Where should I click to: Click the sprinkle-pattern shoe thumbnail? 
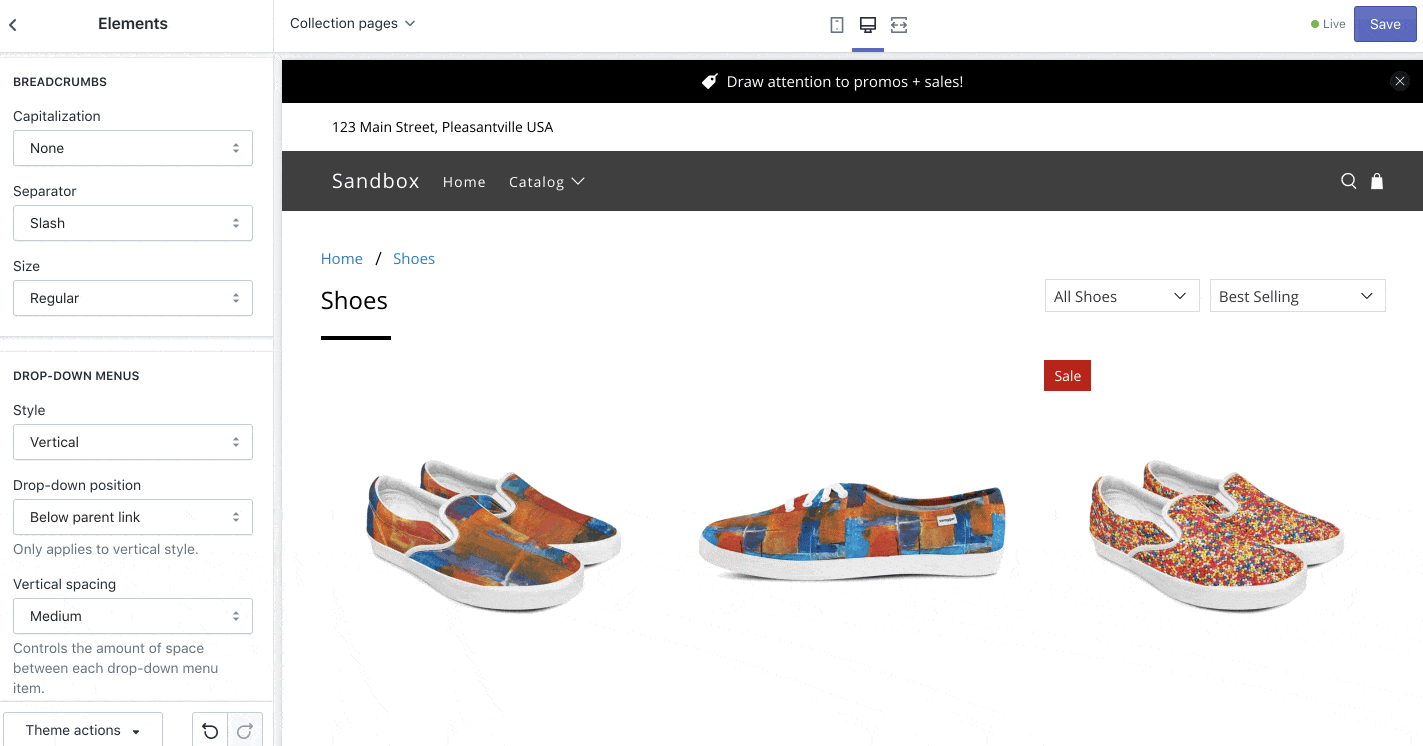pyautogui.click(x=1214, y=535)
